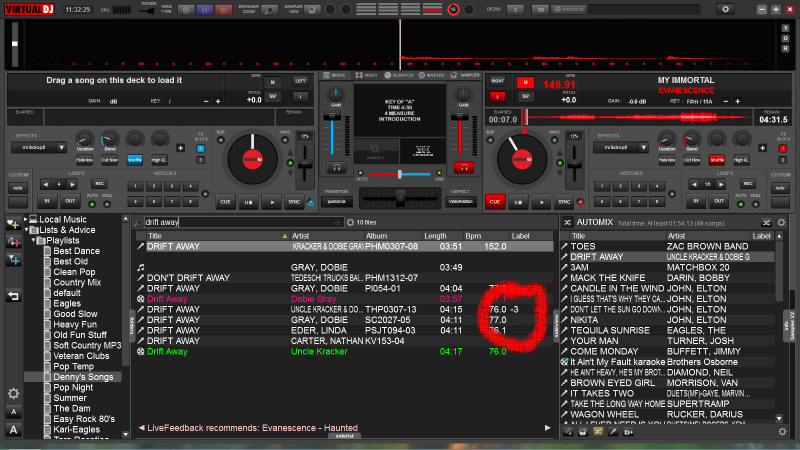800x450 pixels.
Task: Enable left deck headphone cue button
Action: coord(336,167)
